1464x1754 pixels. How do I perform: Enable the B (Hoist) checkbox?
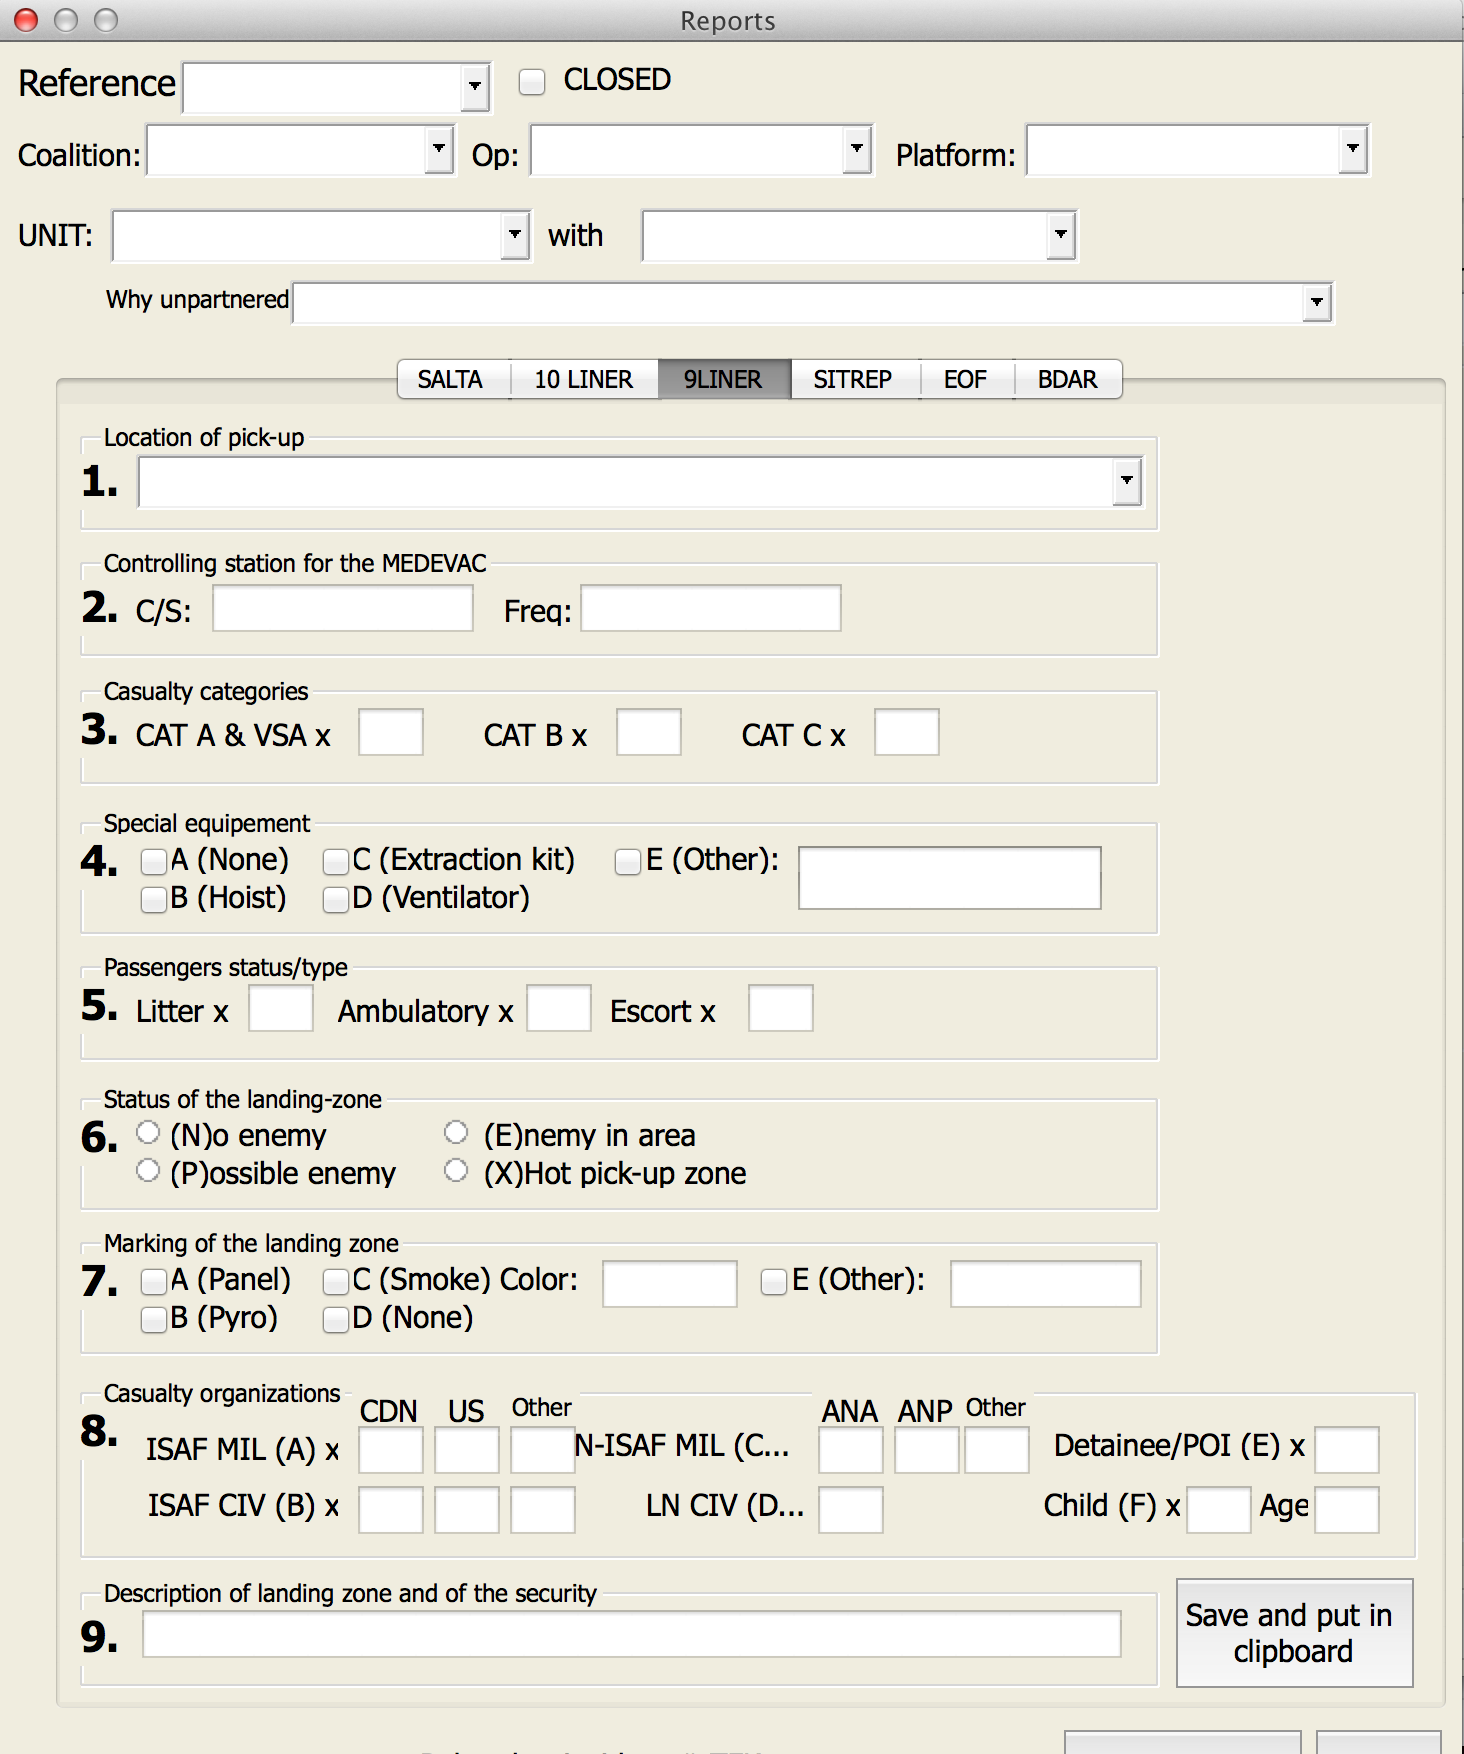click(154, 899)
